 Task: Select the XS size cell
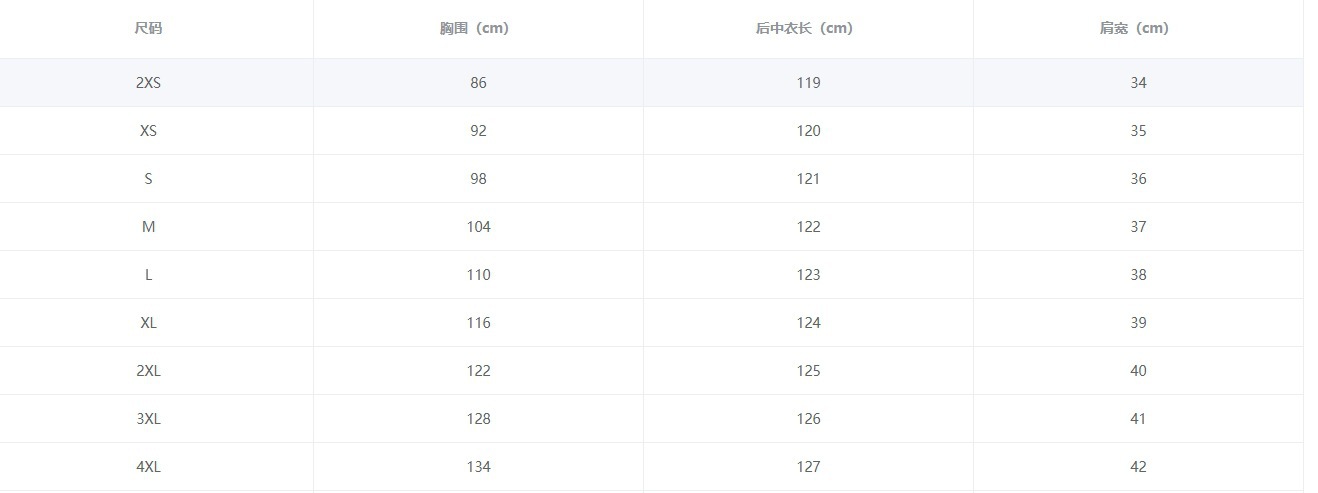[148, 131]
